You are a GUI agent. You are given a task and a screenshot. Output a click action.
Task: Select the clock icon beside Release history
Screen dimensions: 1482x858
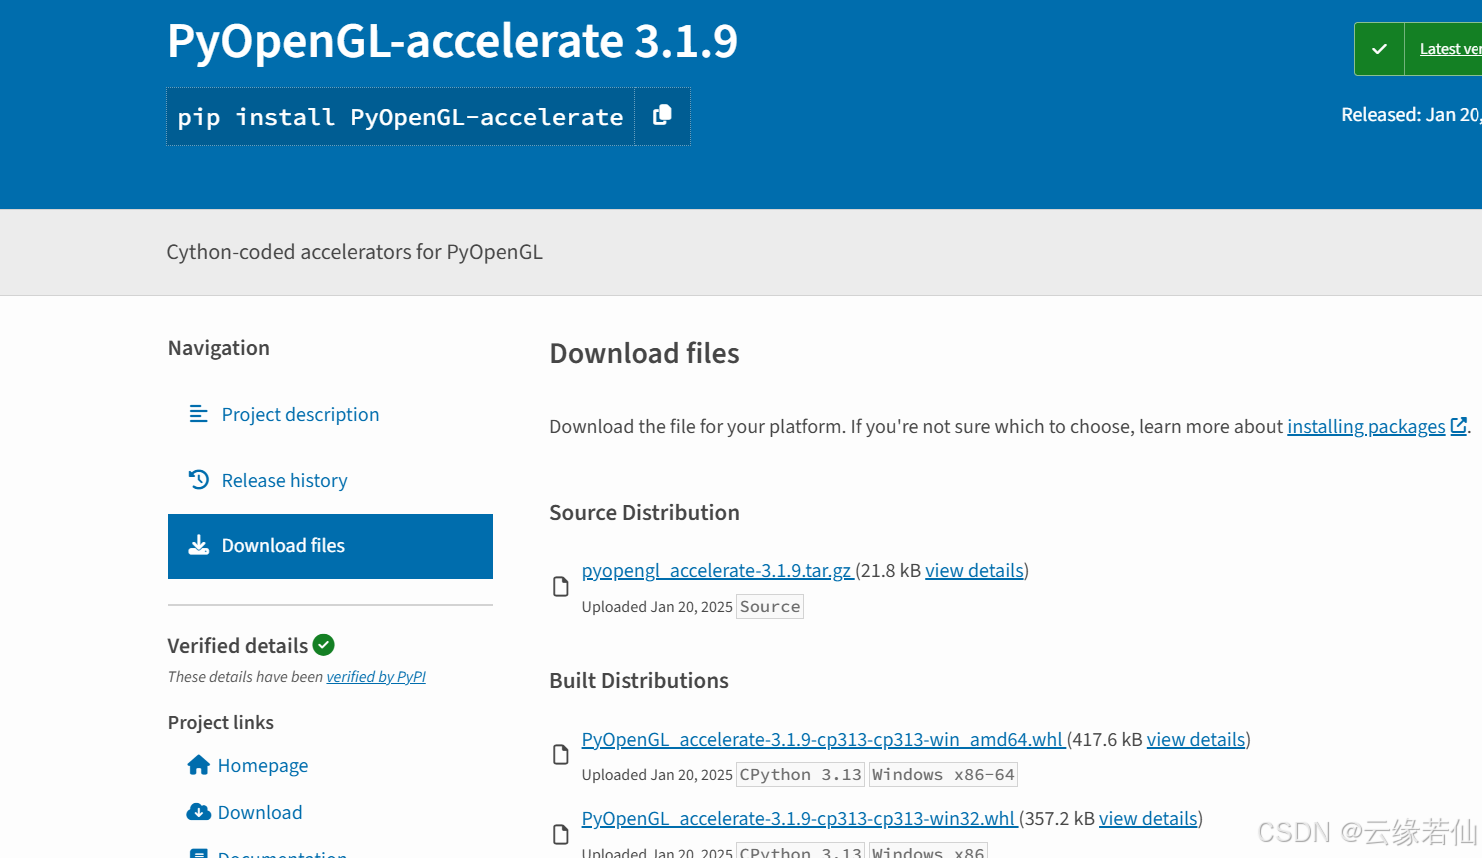[198, 480]
